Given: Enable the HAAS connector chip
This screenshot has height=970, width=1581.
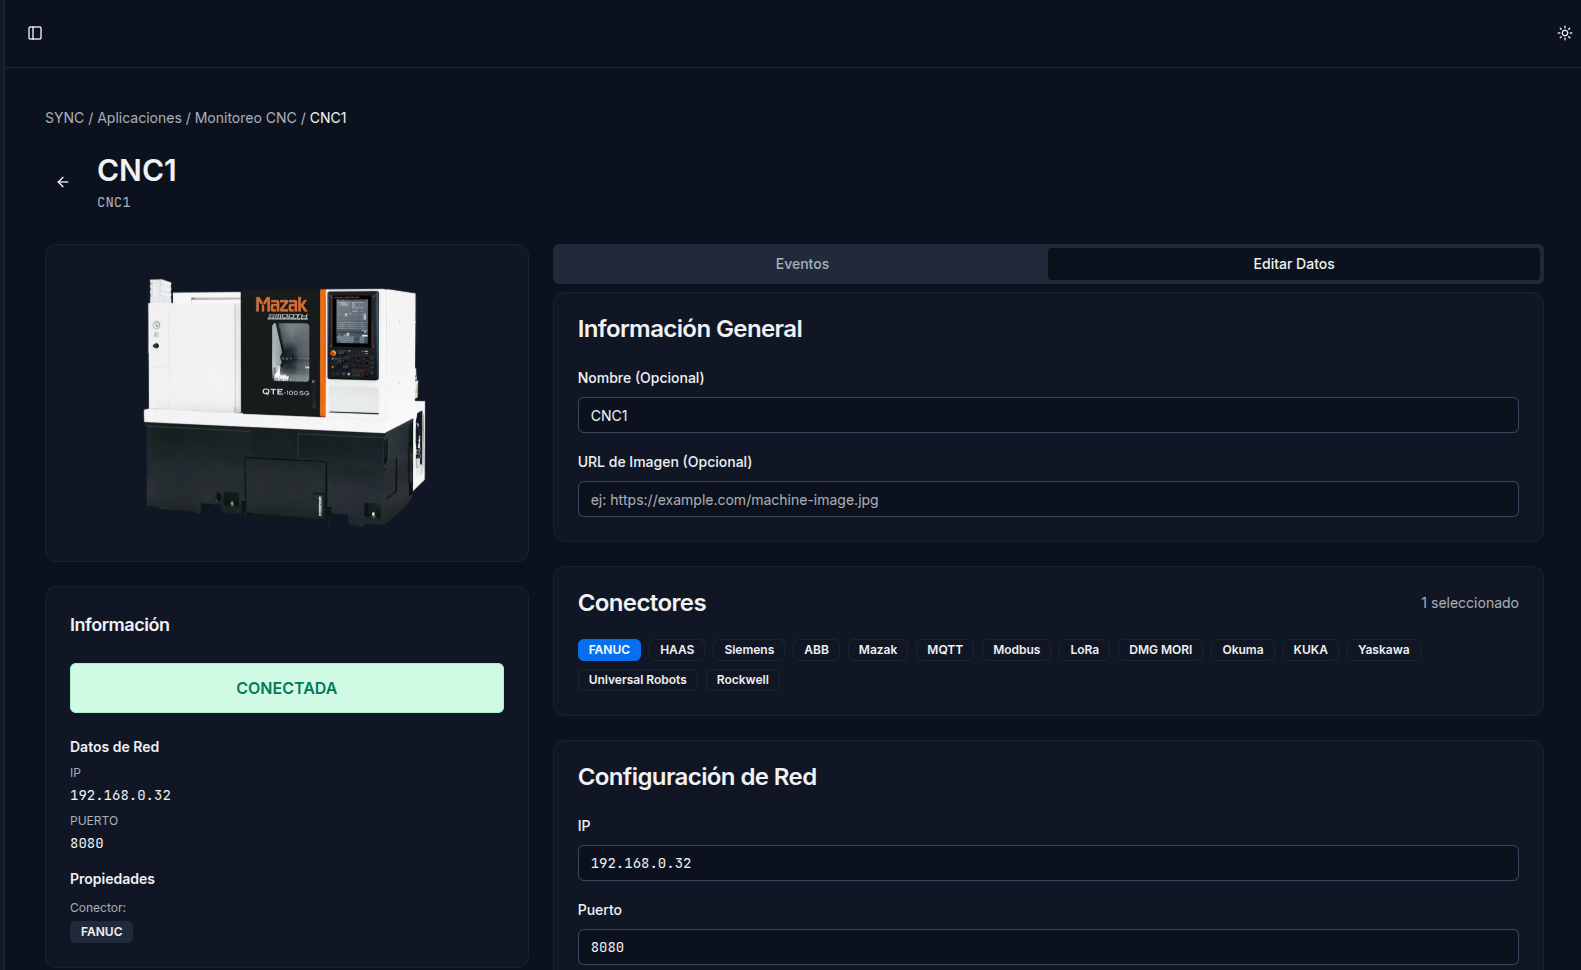Looking at the screenshot, I should click(677, 650).
